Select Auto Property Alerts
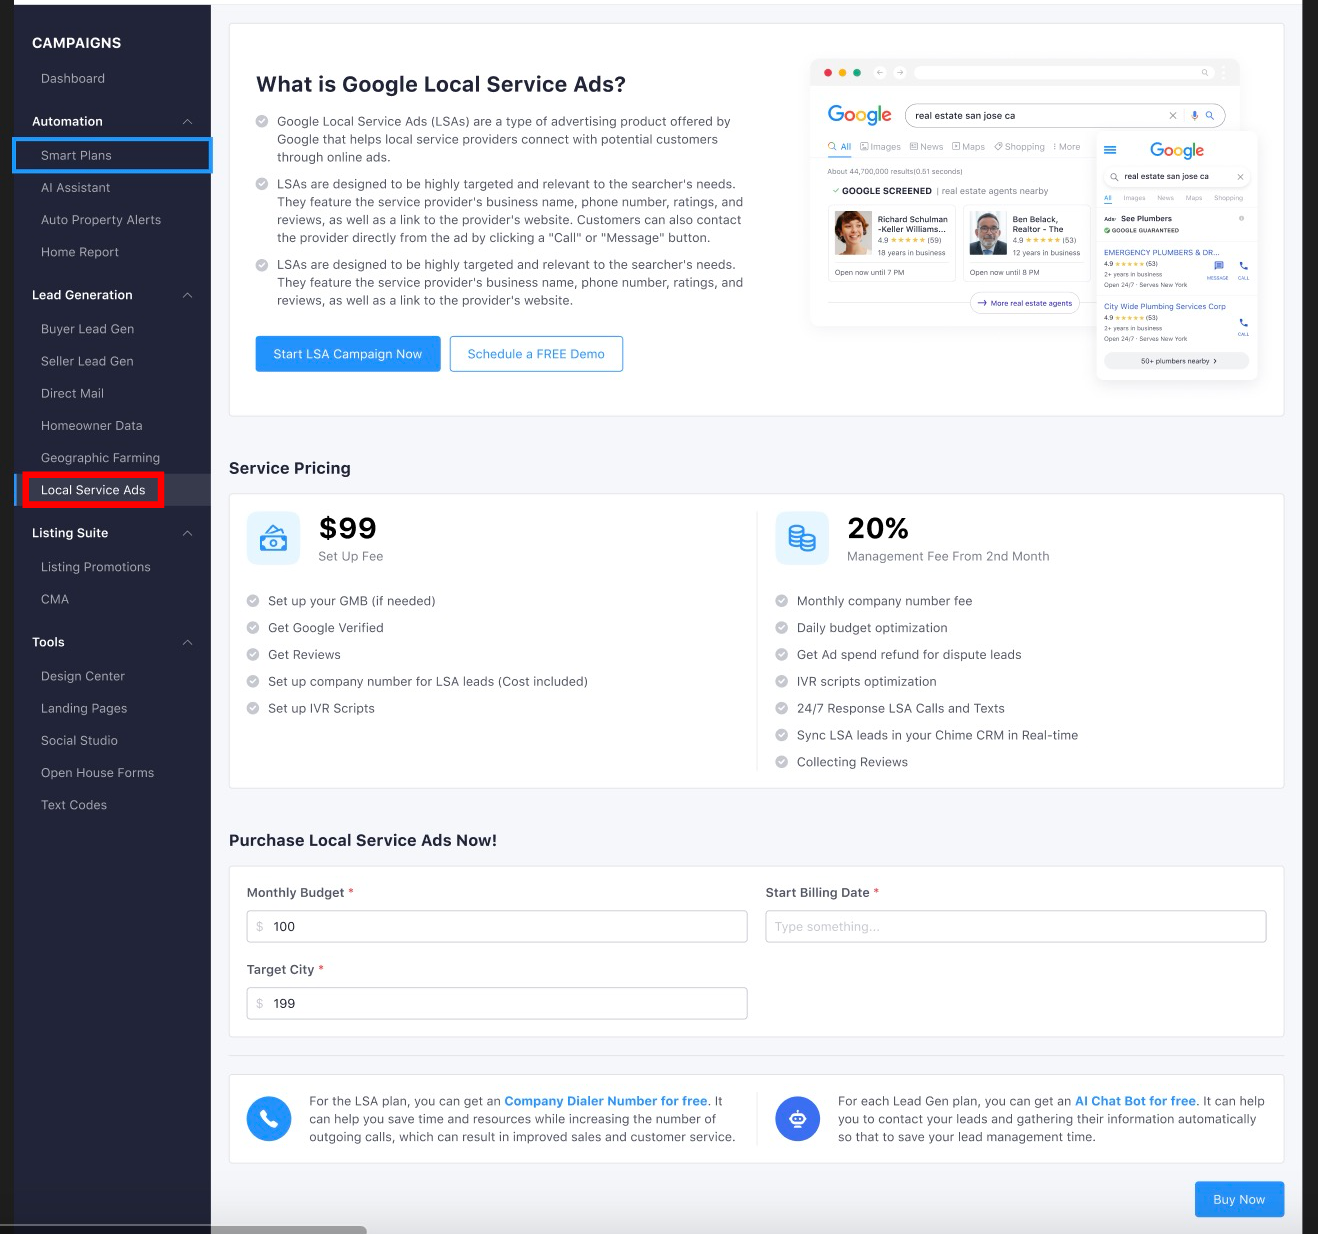The image size is (1318, 1234). click(101, 219)
